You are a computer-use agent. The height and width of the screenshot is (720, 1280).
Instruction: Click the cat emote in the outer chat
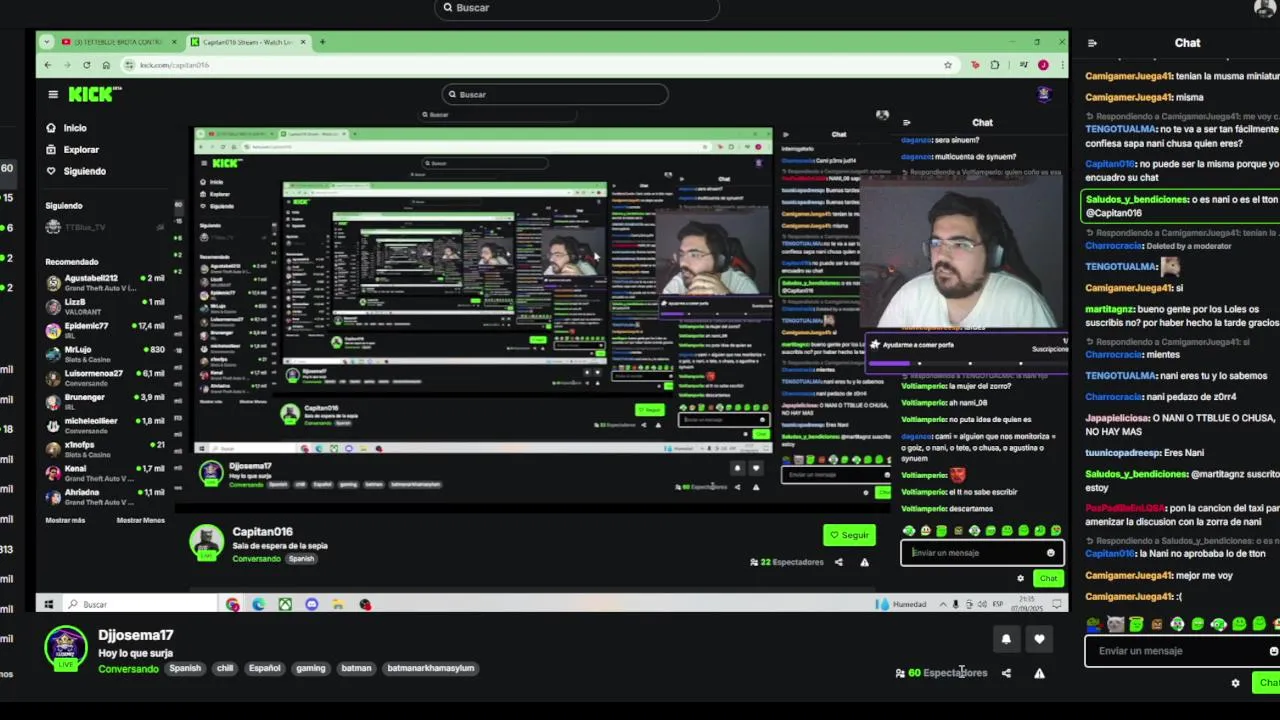click(x=1115, y=624)
